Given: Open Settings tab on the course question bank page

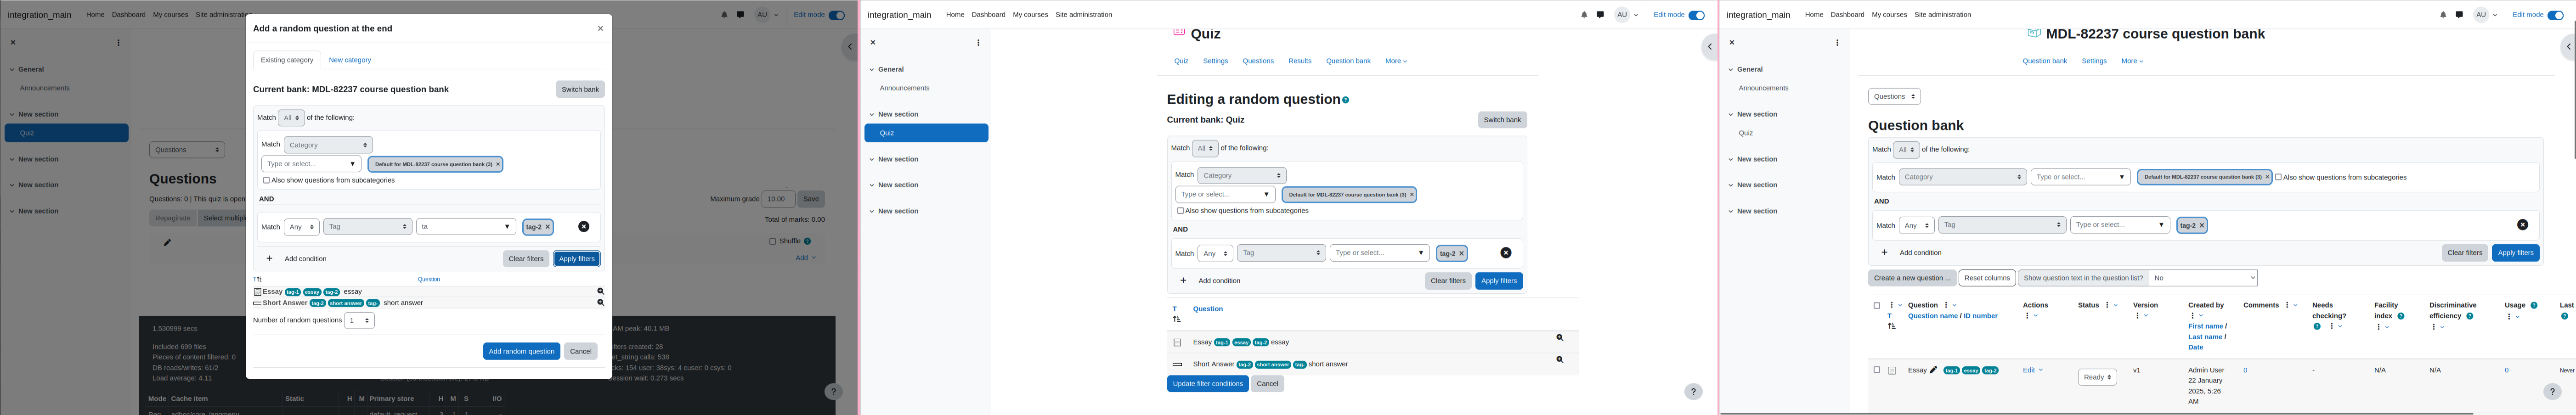Looking at the screenshot, I should pos(2094,61).
